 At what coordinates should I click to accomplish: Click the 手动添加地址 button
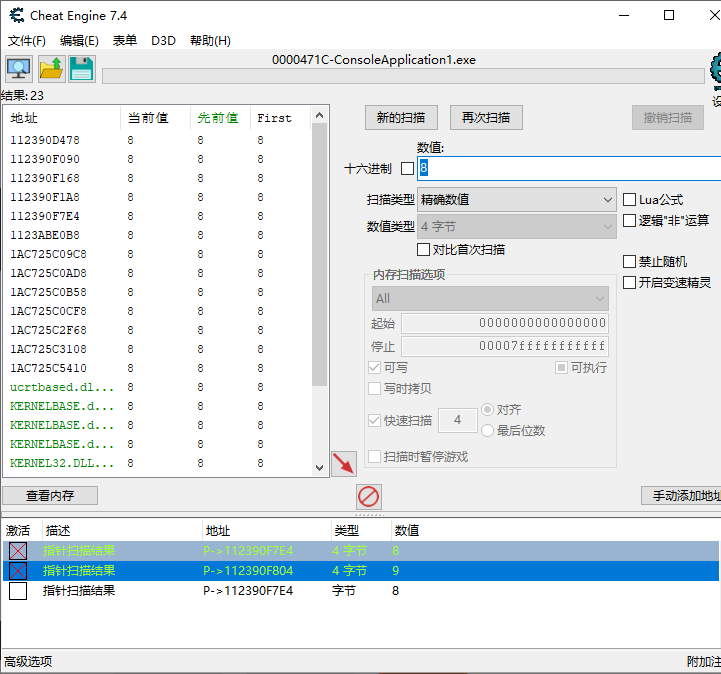[x=681, y=496]
